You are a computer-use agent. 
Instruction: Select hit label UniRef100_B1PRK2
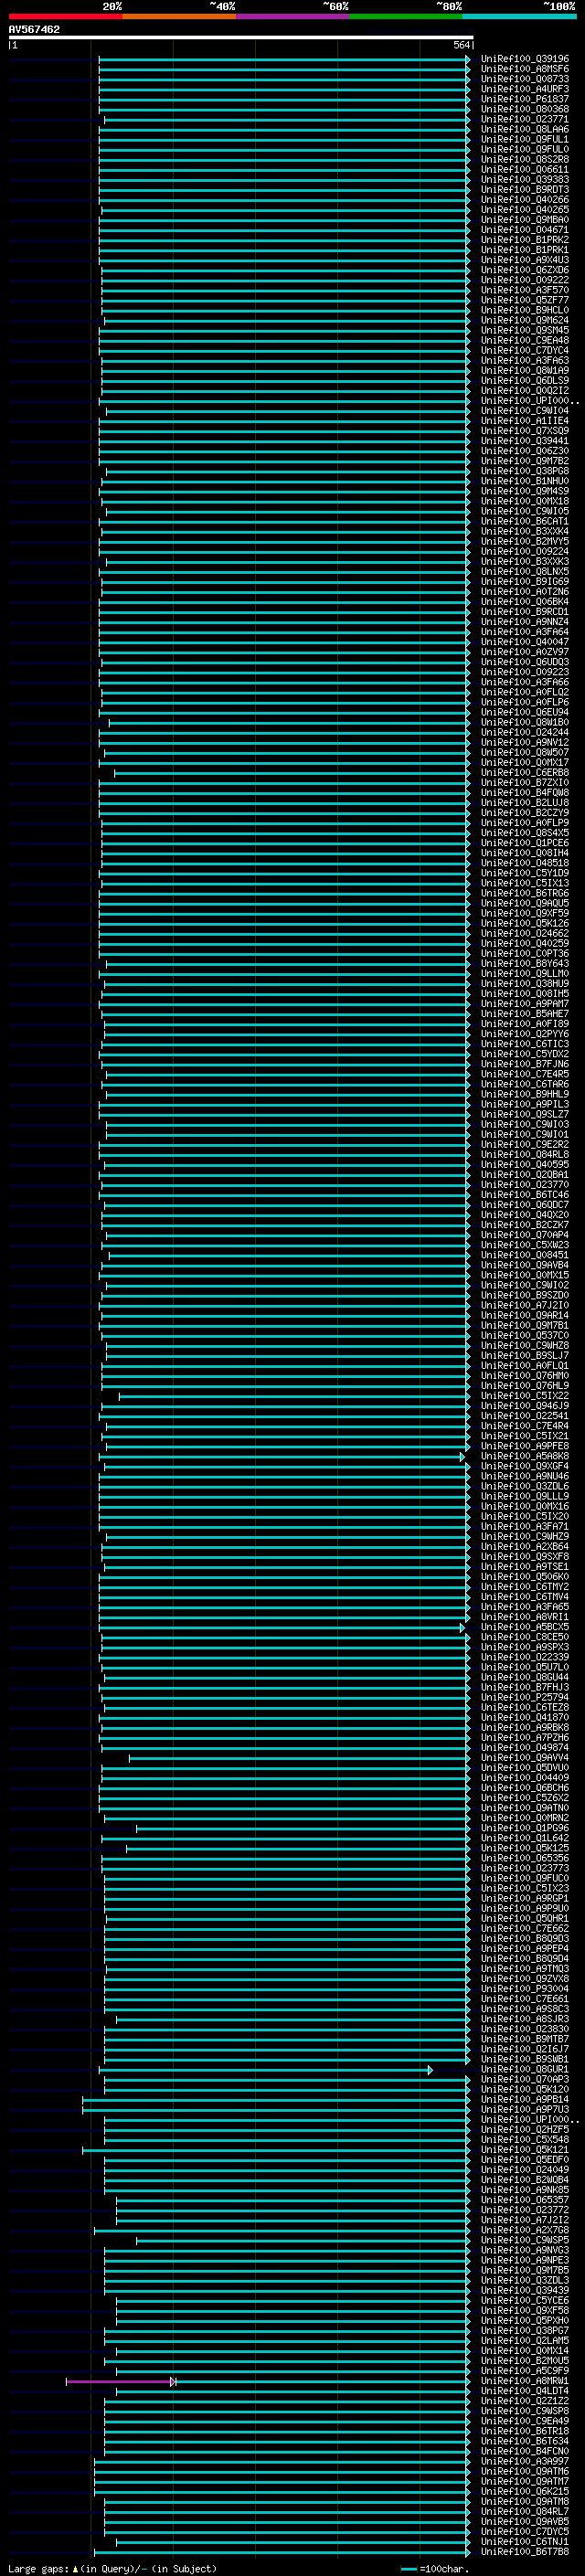coord(524,240)
